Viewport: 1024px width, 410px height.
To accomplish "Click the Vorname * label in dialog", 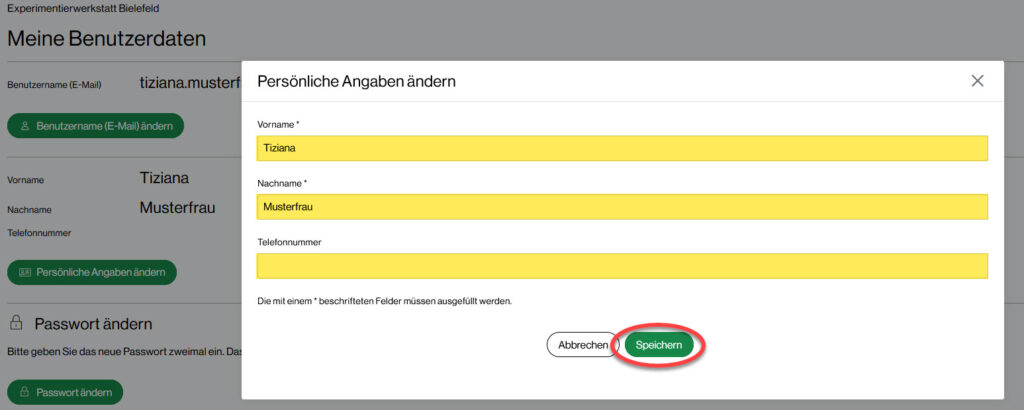I will (278, 124).
